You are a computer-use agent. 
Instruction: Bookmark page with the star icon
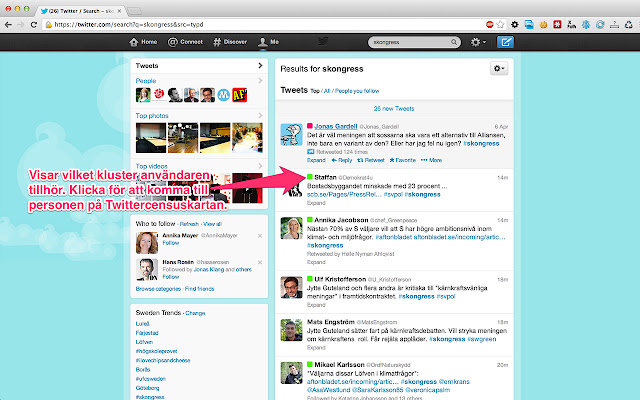pyautogui.click(x=500, y=24)
